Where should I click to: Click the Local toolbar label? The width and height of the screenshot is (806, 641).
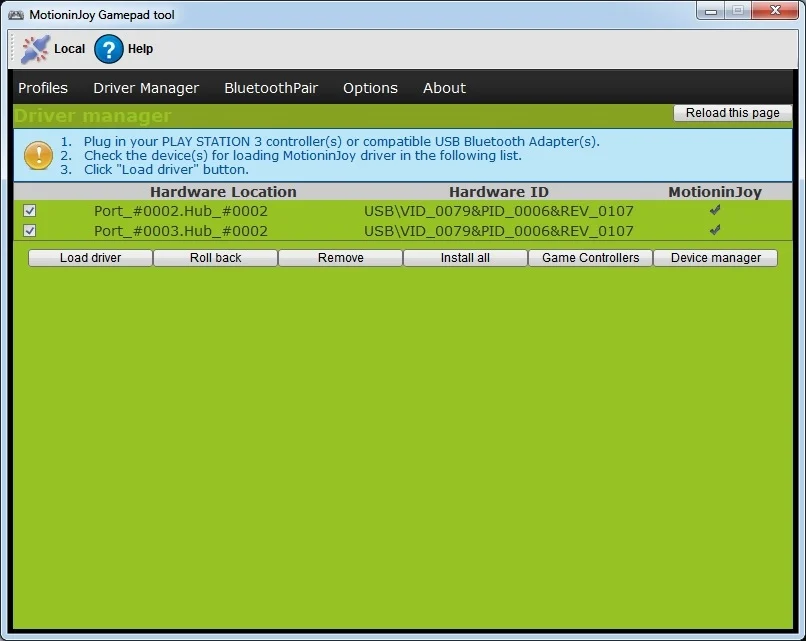pyautogui.click(x=69, y=49)
